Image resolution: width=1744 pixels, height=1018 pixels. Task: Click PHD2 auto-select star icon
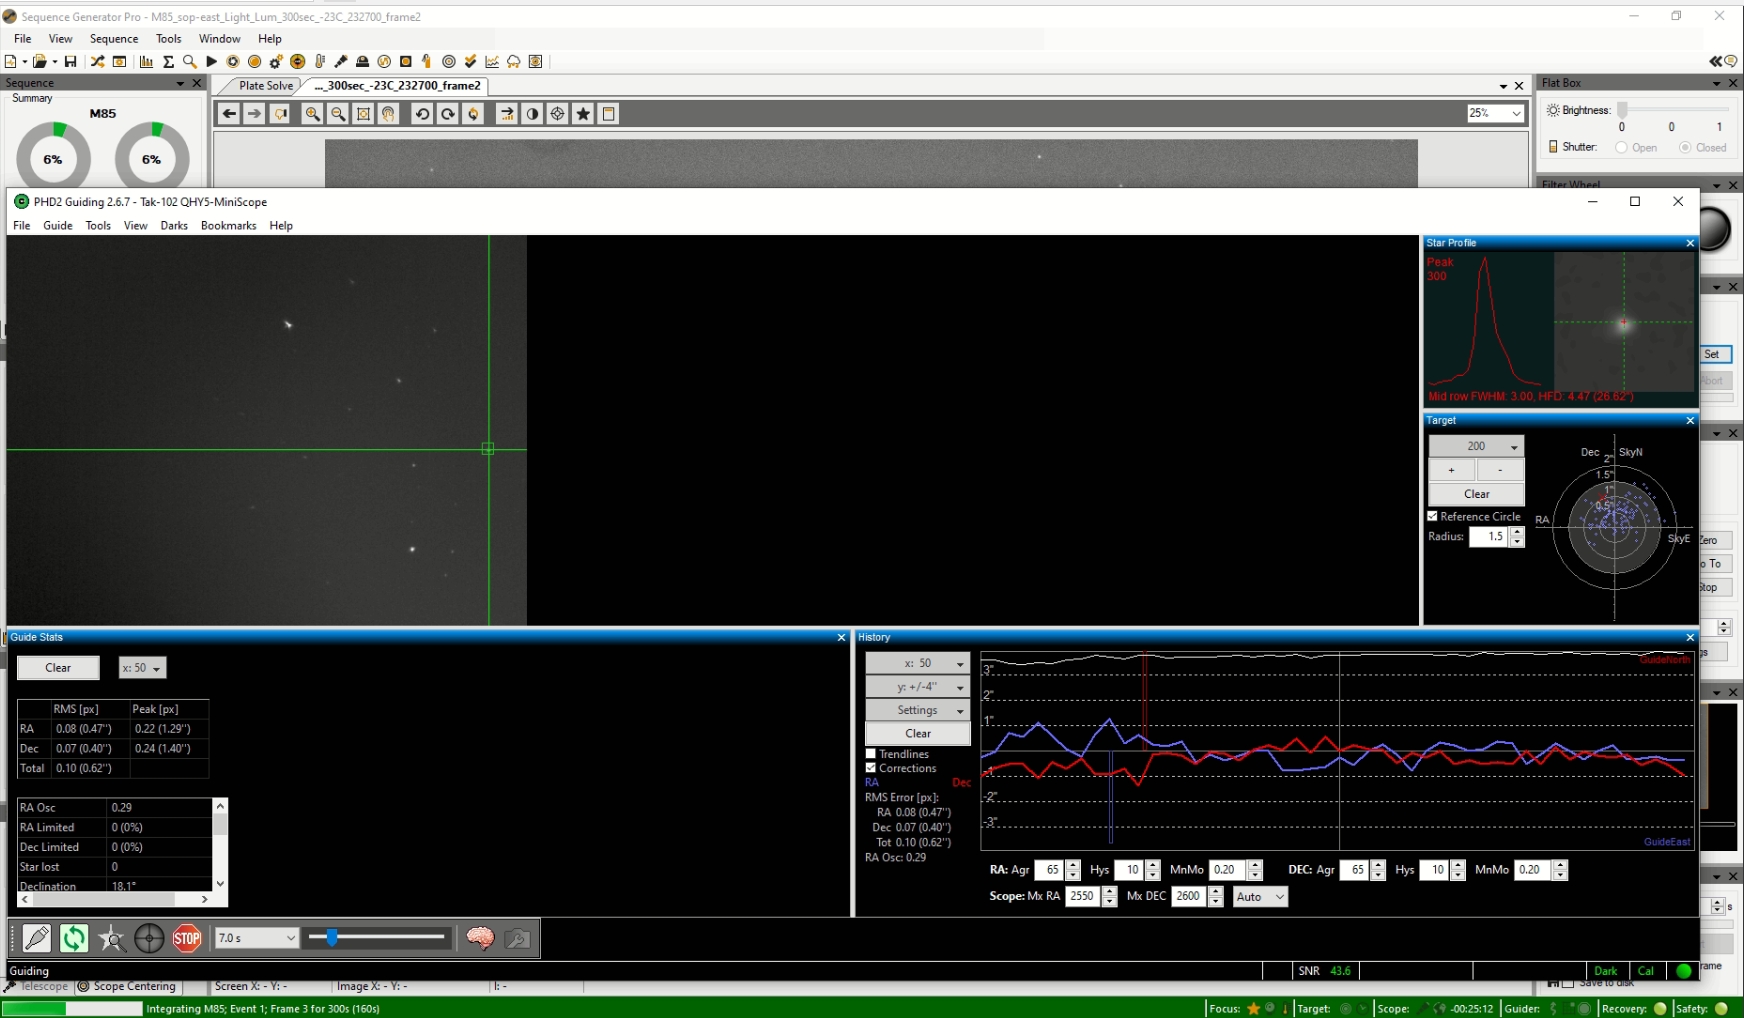click(112, 938)
